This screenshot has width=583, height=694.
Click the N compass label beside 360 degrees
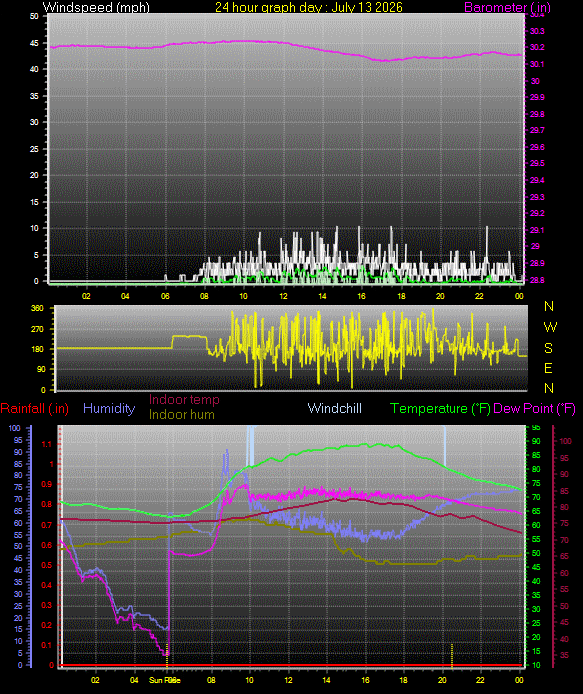coord(548,306)
